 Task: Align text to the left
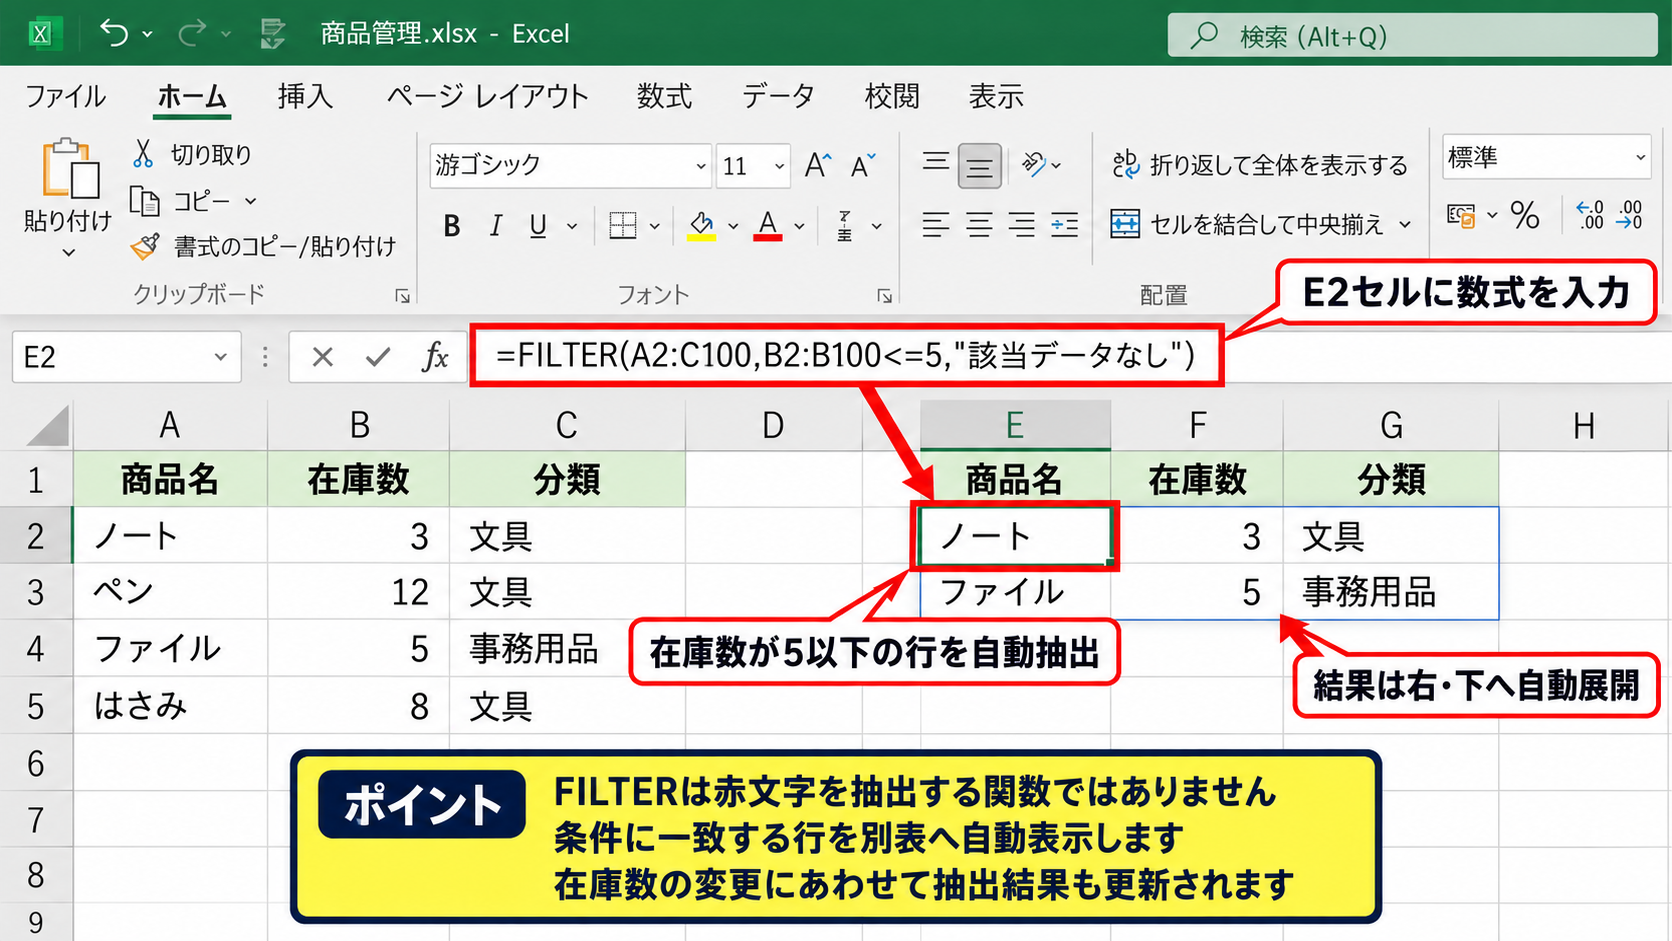click(936, 225)
